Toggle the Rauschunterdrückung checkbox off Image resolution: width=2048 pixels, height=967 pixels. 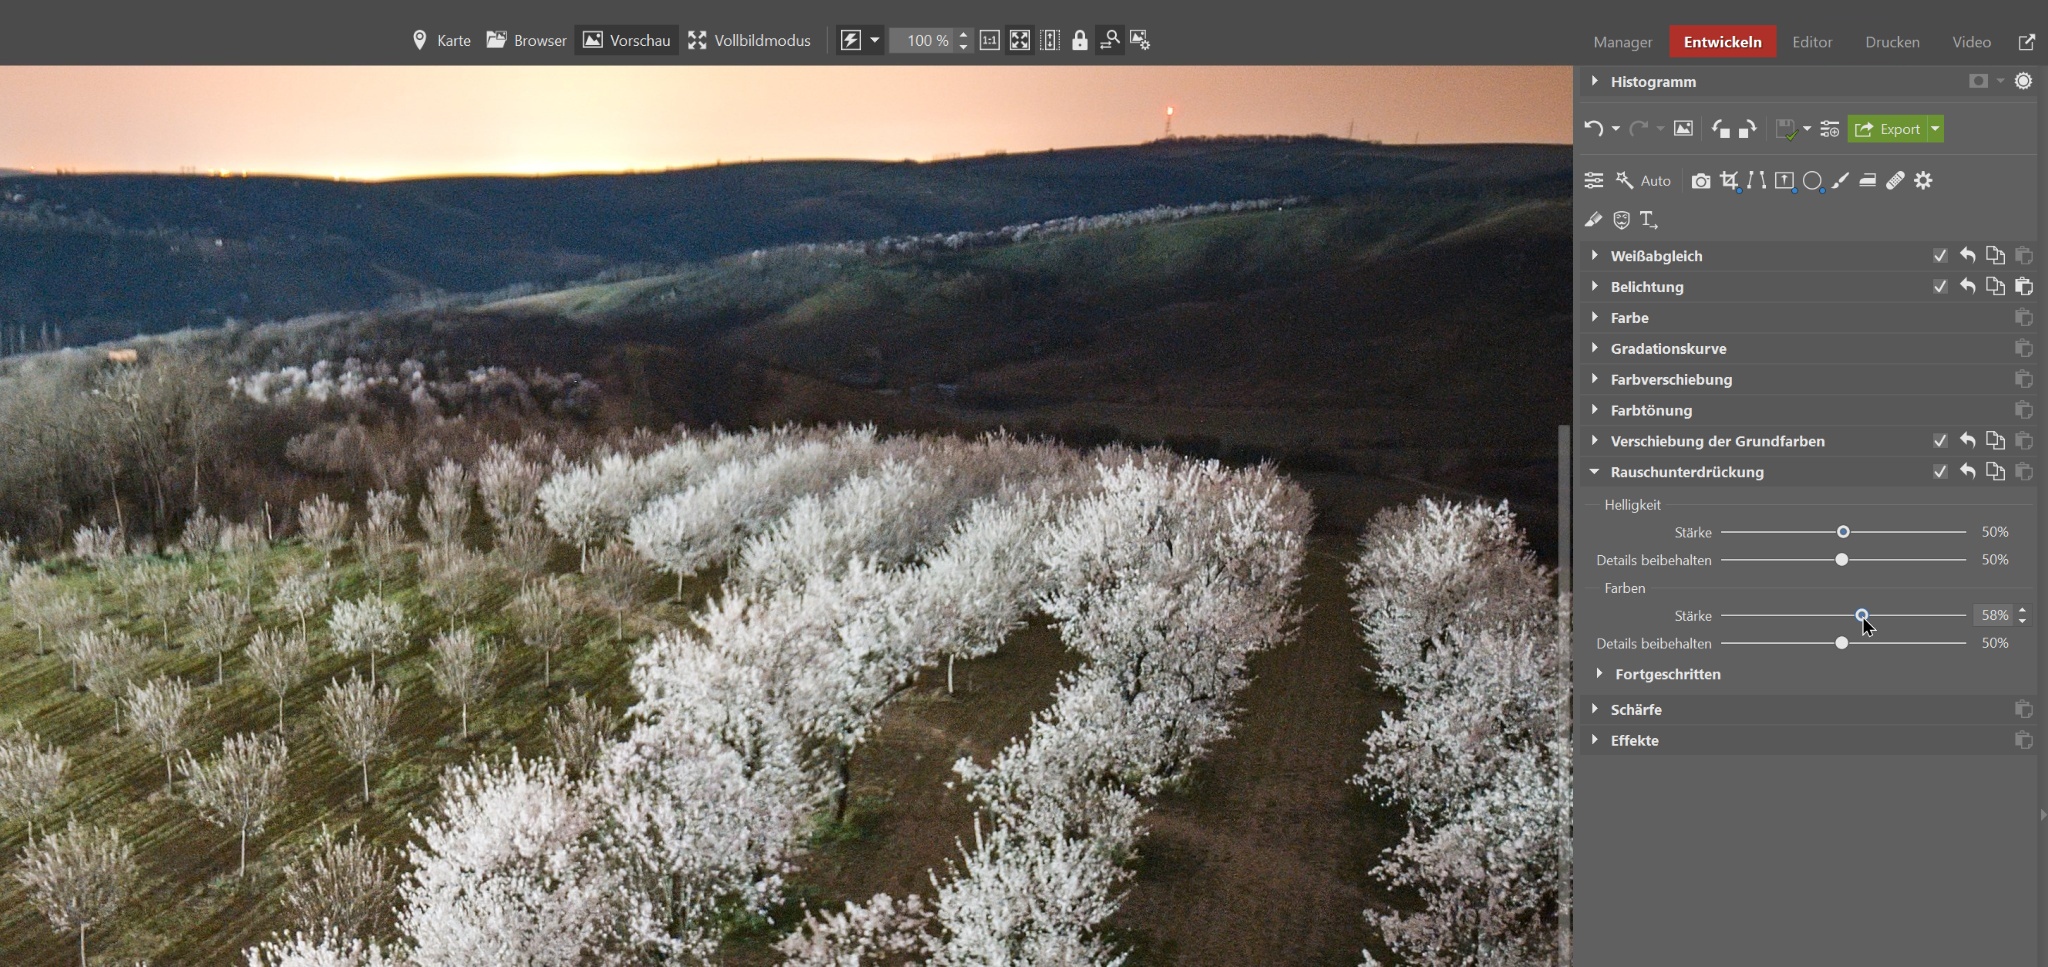pos(1940,472)
